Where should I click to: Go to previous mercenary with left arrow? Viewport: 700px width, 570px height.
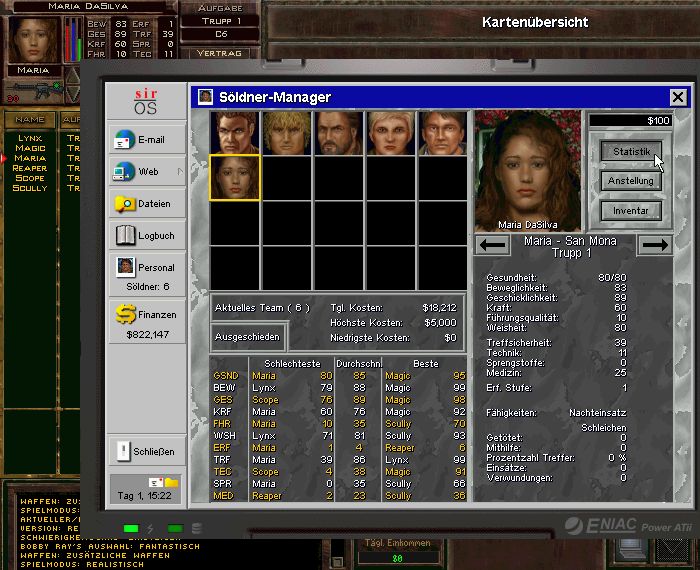[492, 245]
